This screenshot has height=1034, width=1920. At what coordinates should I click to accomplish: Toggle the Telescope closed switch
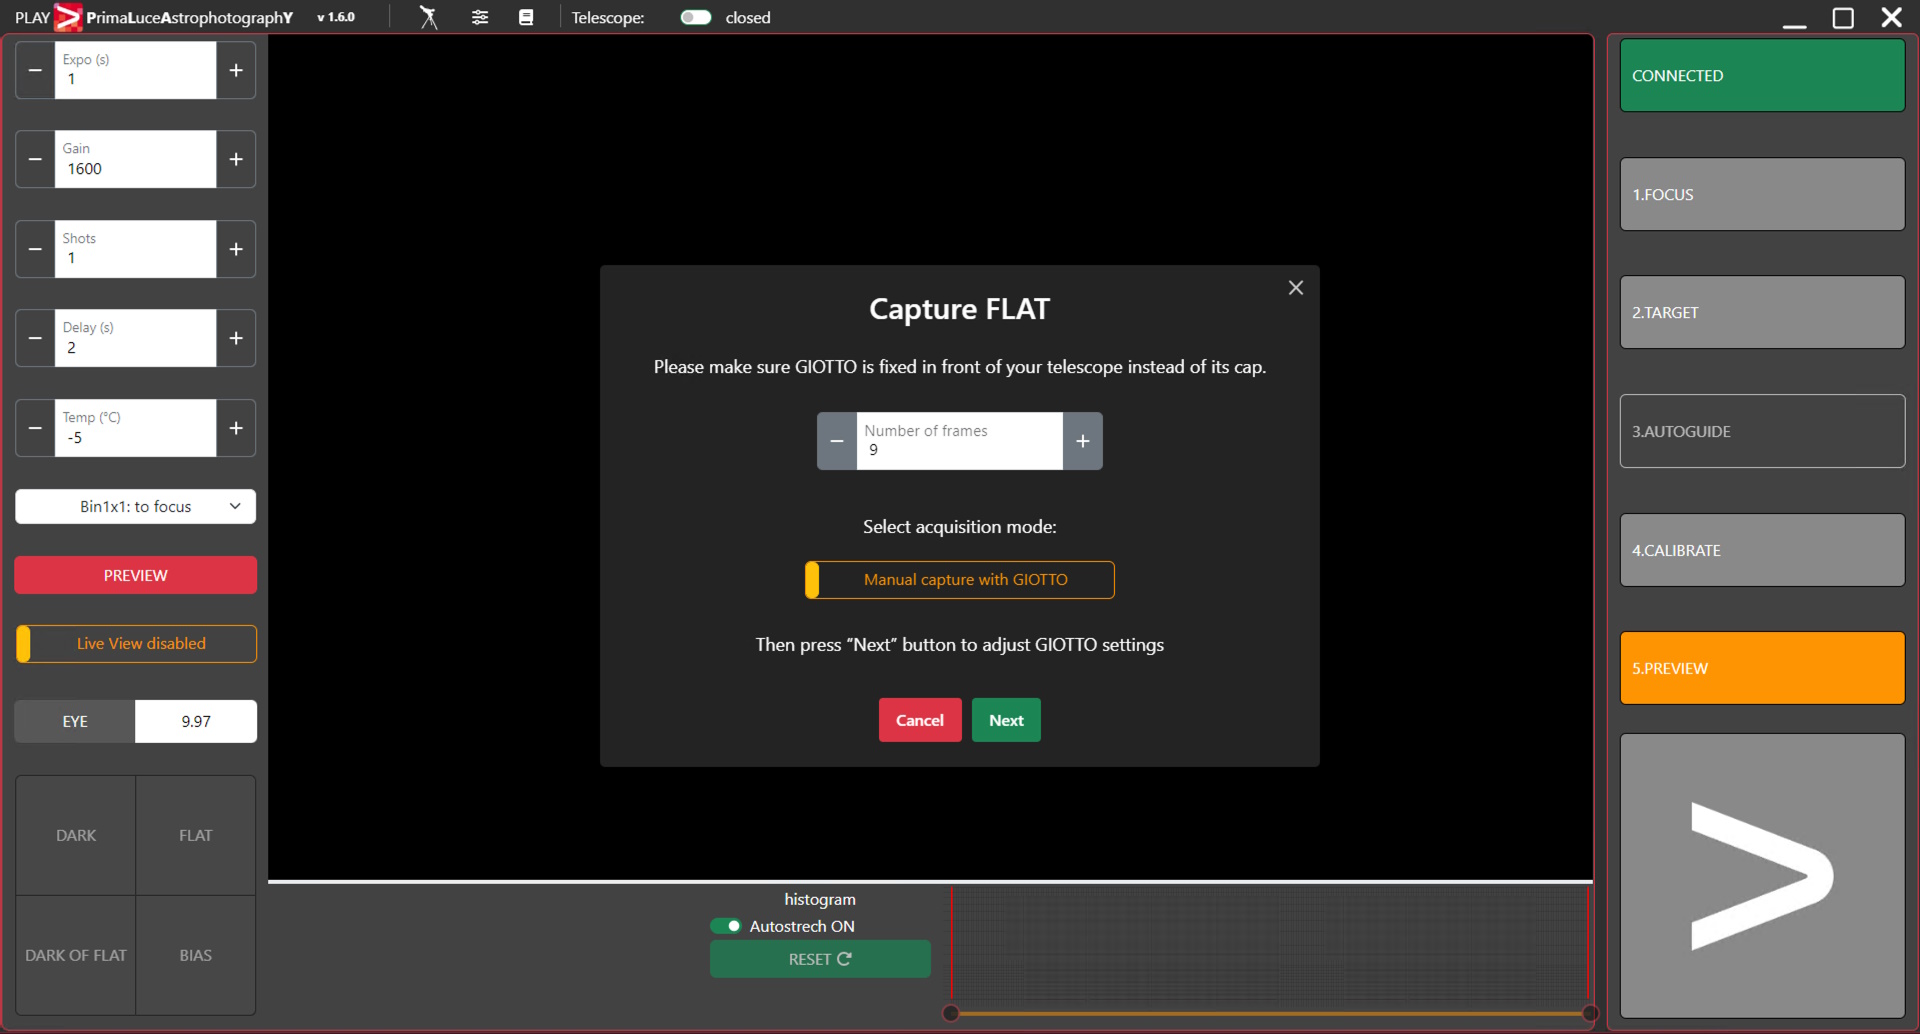click(x=695, y=17)
